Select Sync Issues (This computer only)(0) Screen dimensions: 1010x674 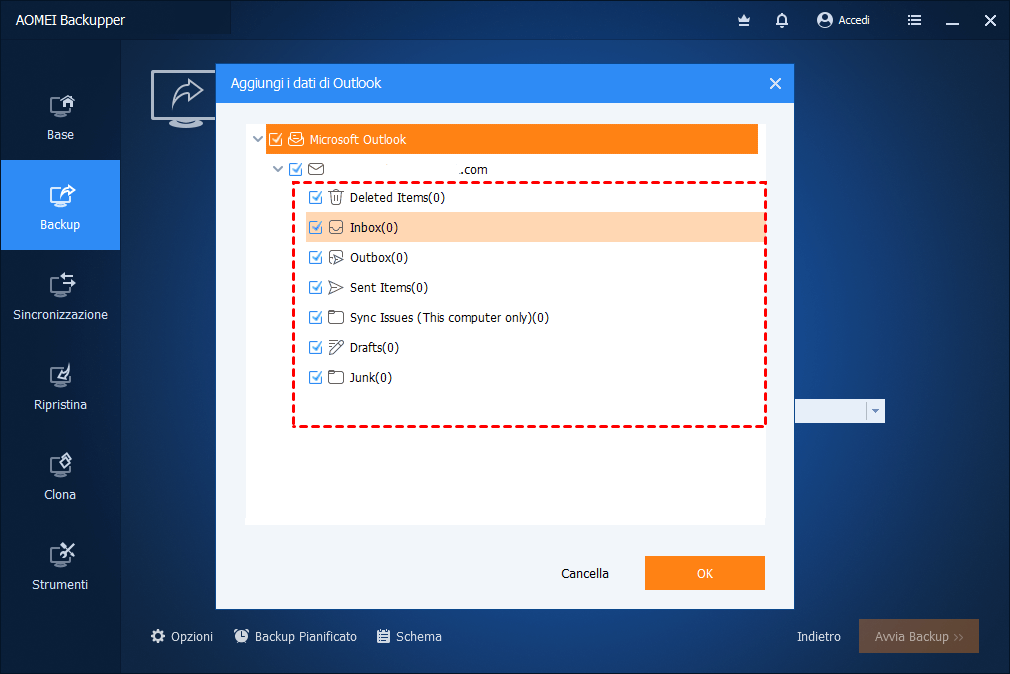click(x=535, y=317)
